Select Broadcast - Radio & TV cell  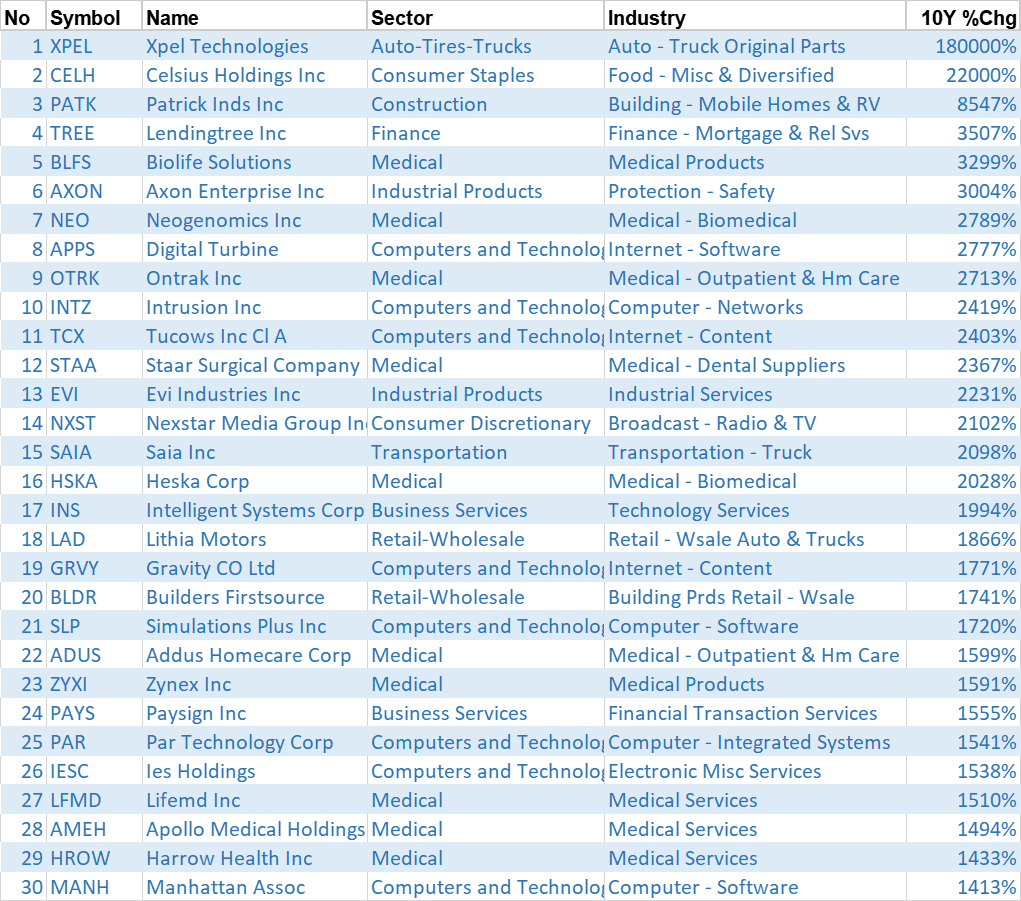pos(755,423)
